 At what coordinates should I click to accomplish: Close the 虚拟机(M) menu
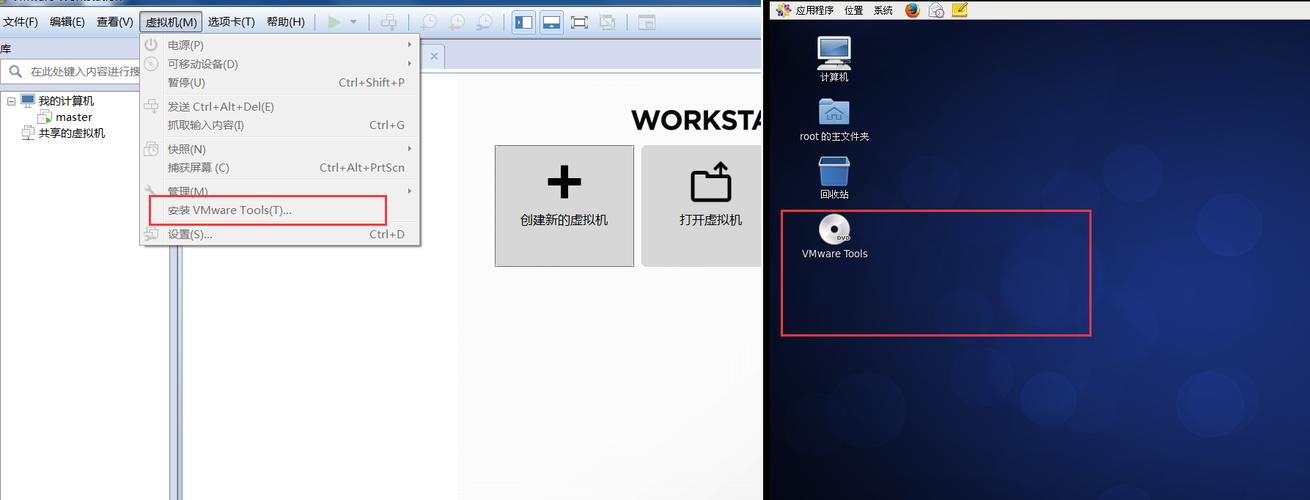click(x=172, y=22)
